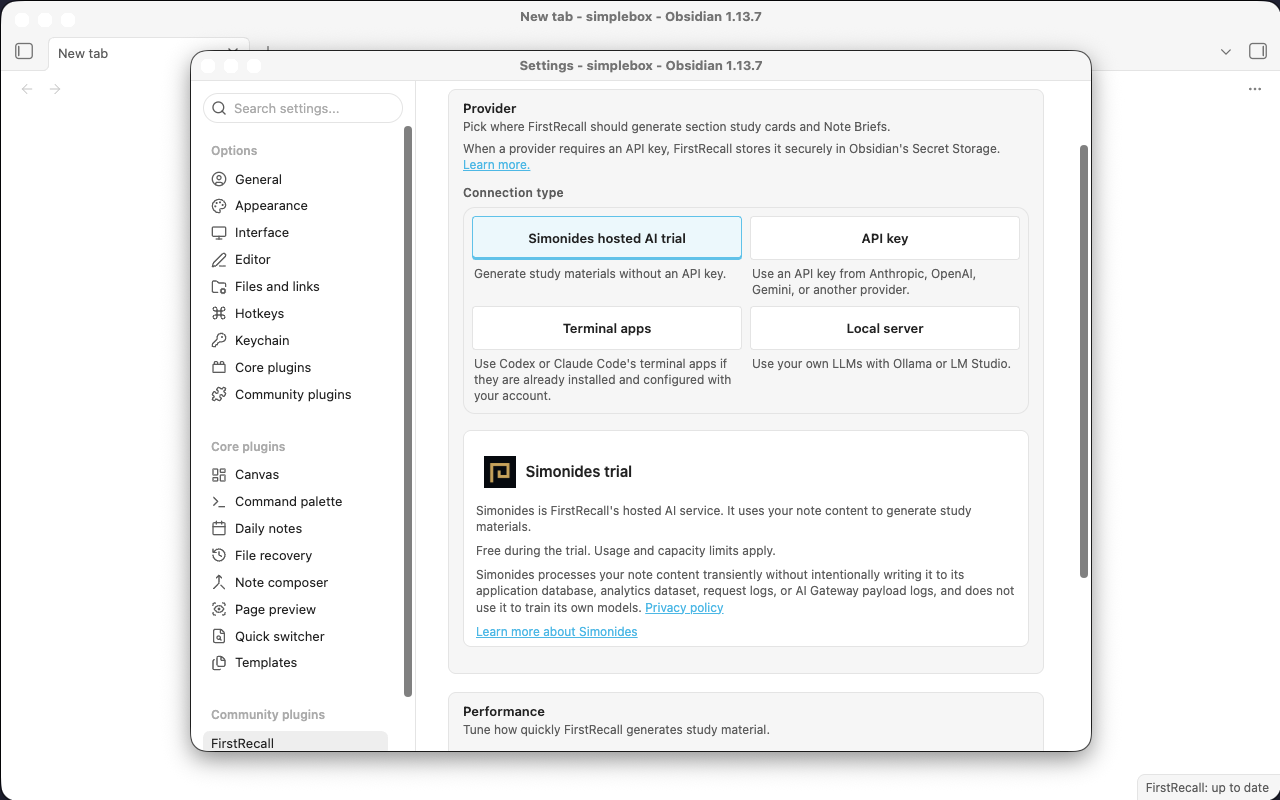1280x800 pixels.
Task: Click the Performance section heading
Action: pos(504,711)
